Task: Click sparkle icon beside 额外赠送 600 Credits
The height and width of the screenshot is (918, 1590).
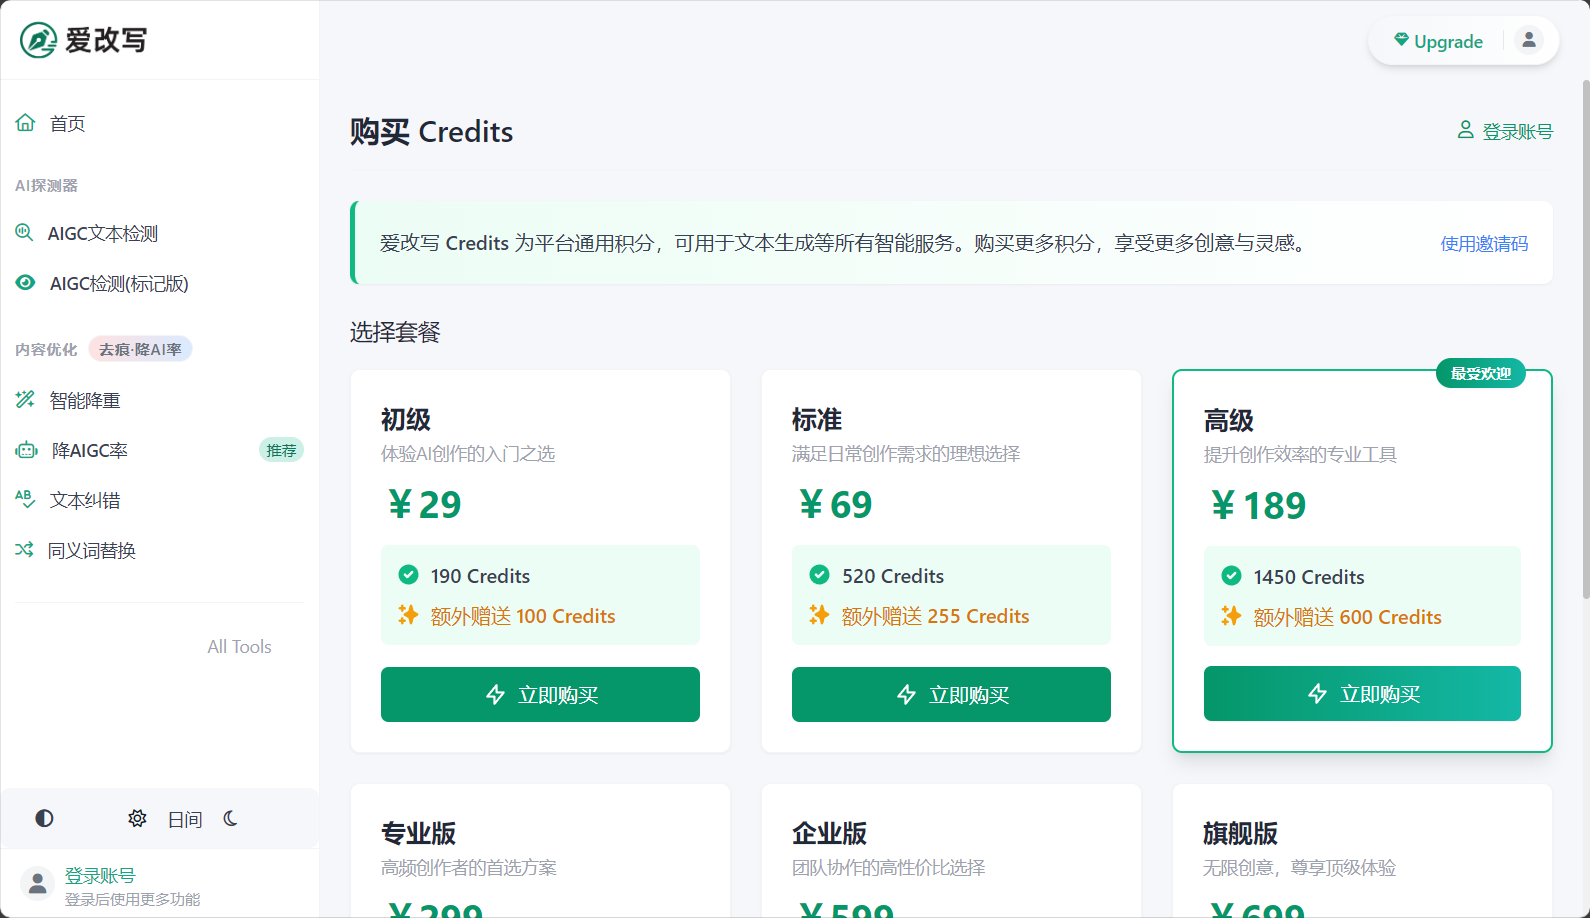Action: [1230, 615]
